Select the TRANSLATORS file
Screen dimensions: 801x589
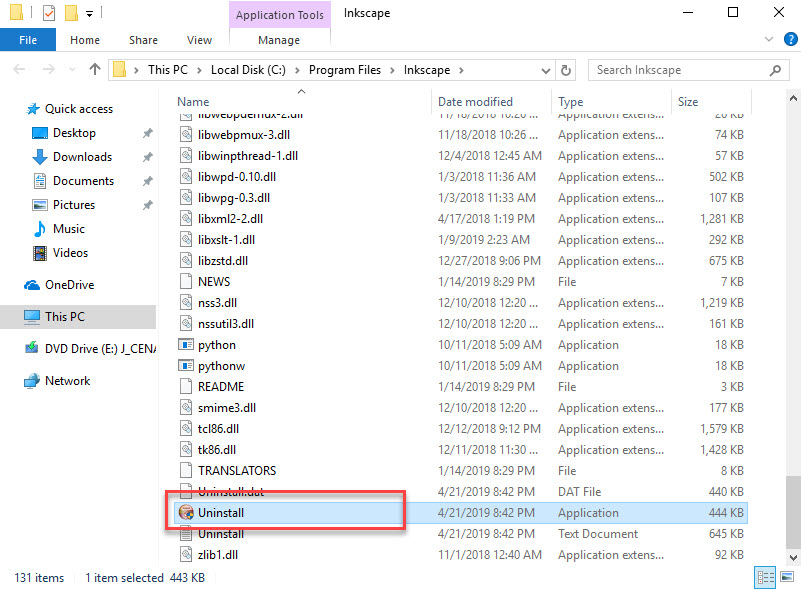(x=460, y=470)
